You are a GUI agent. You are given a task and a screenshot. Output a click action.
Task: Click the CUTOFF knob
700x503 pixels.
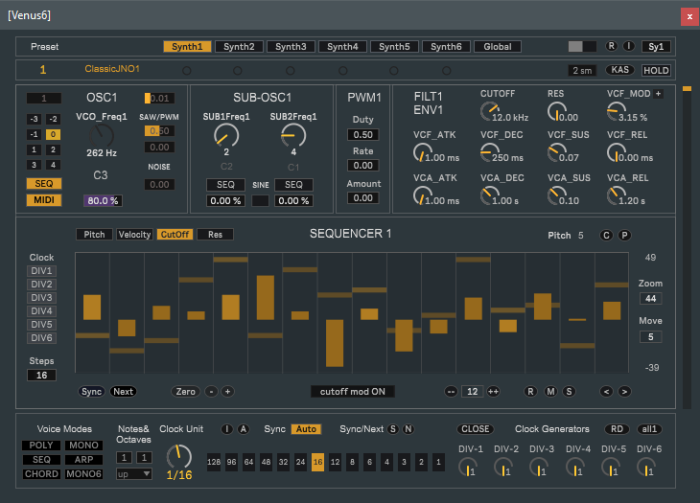pos(490,112)
